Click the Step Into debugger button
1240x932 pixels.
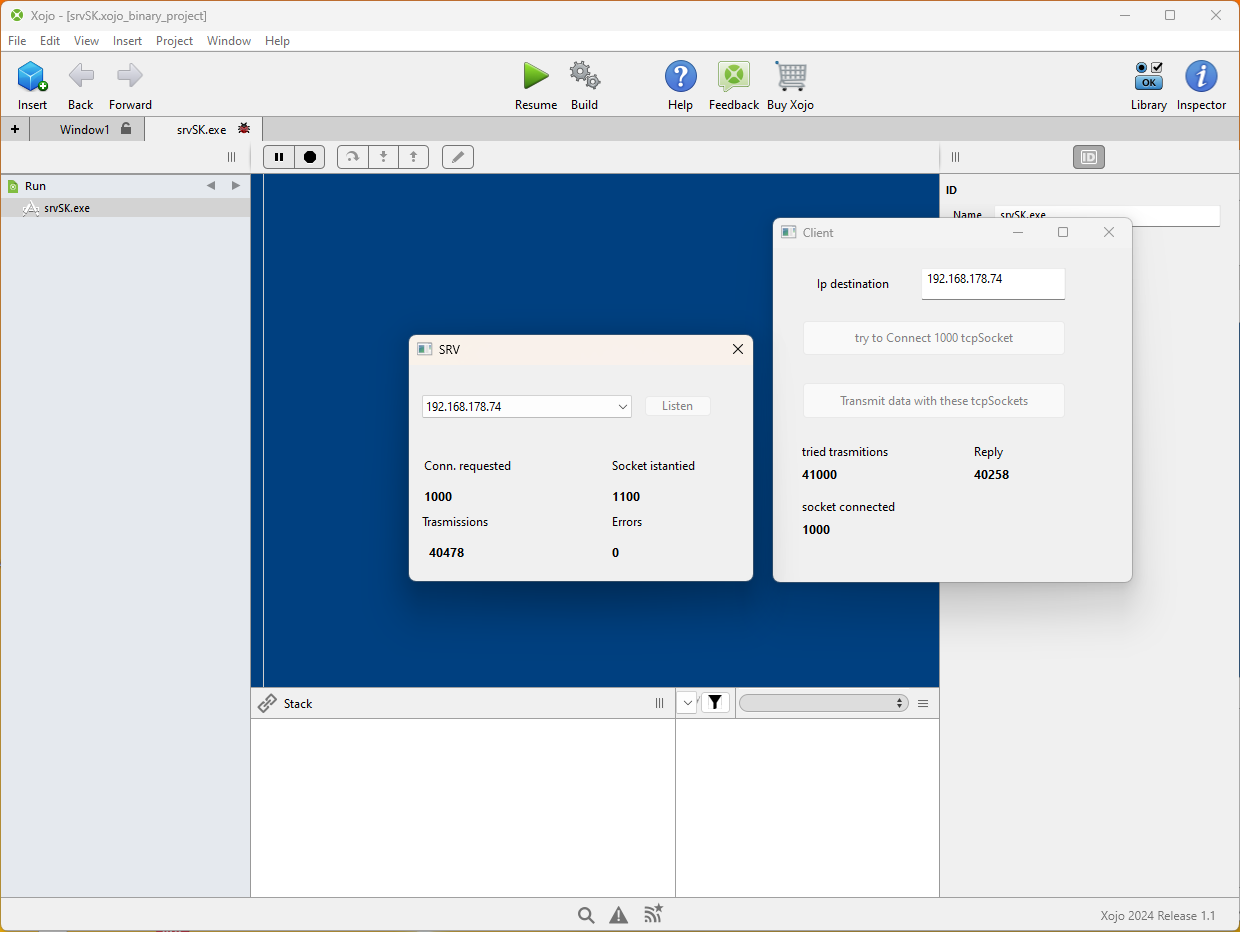[x=383, y=157]
